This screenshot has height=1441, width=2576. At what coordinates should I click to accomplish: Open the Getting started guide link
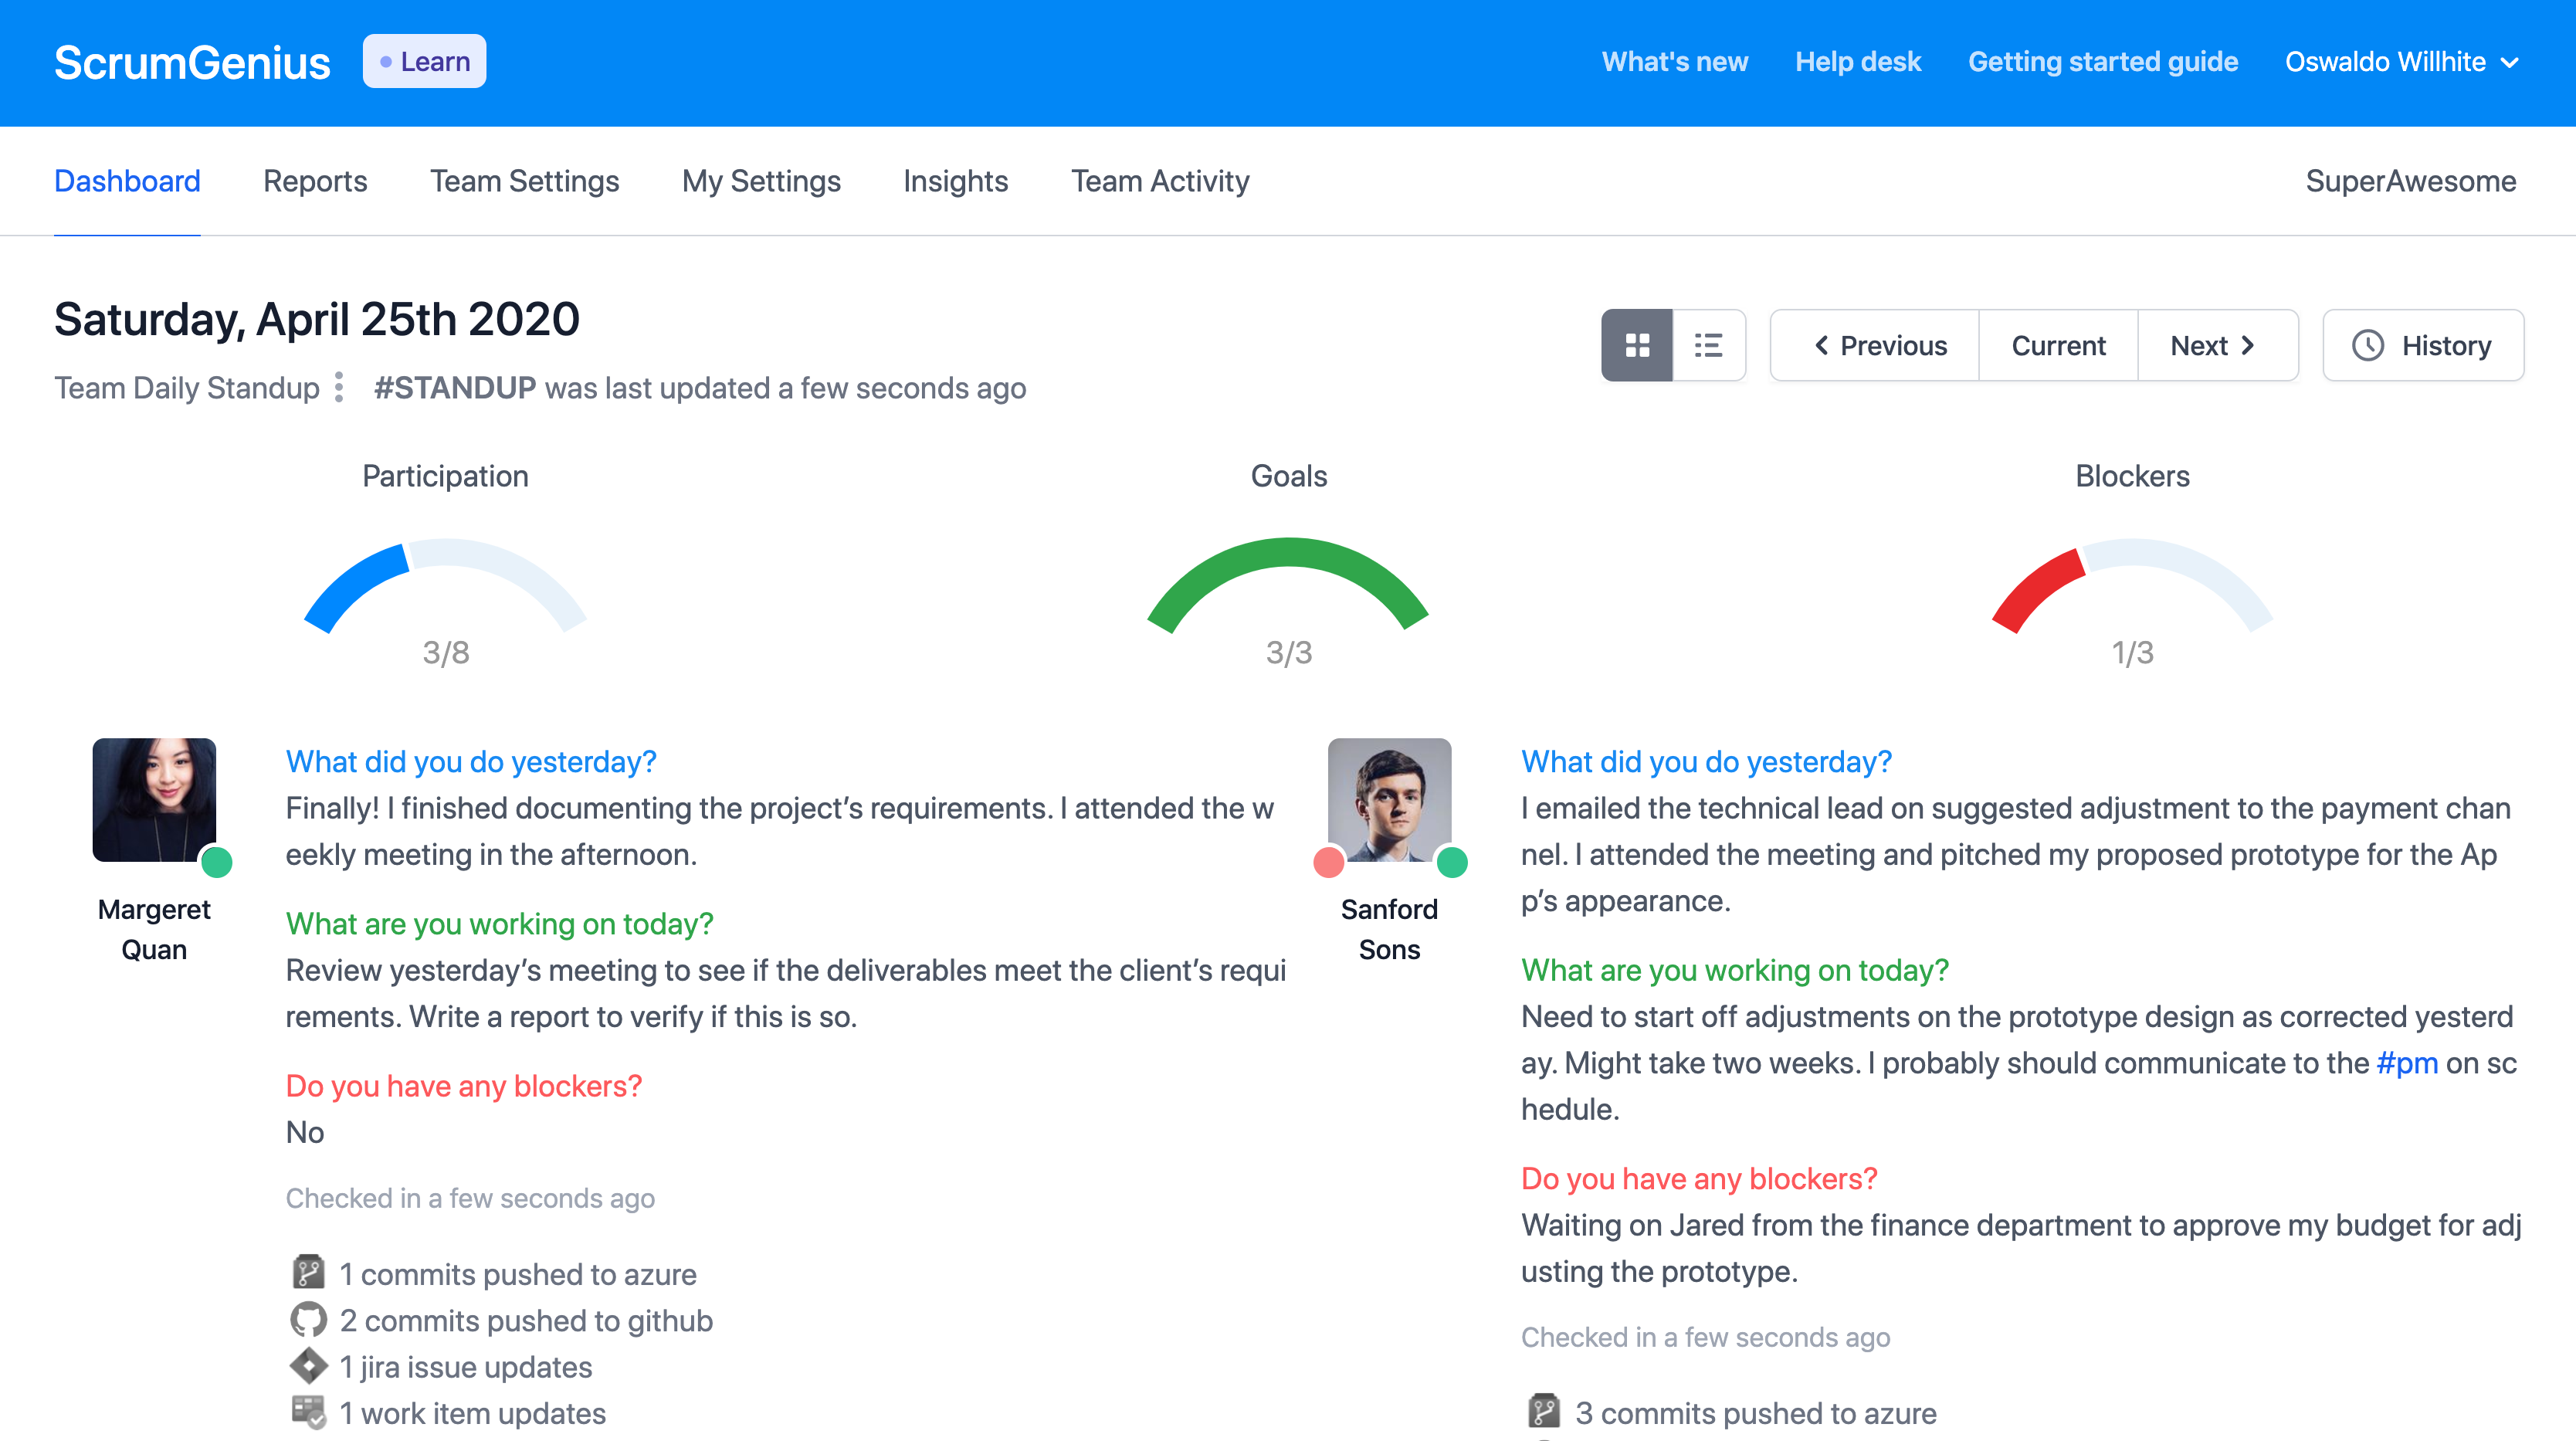click(2102, 62)
